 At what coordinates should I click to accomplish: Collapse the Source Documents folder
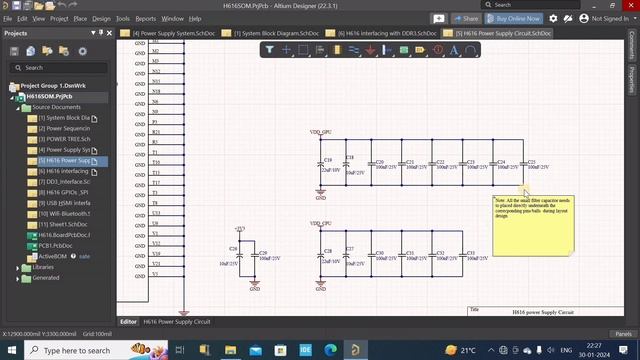click(x=18, y=108)
